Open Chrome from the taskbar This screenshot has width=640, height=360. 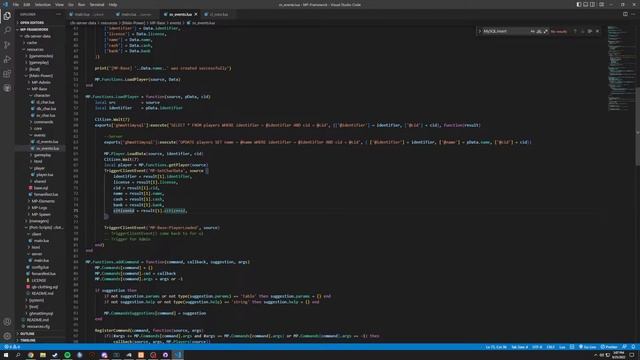tap(31, 355)
